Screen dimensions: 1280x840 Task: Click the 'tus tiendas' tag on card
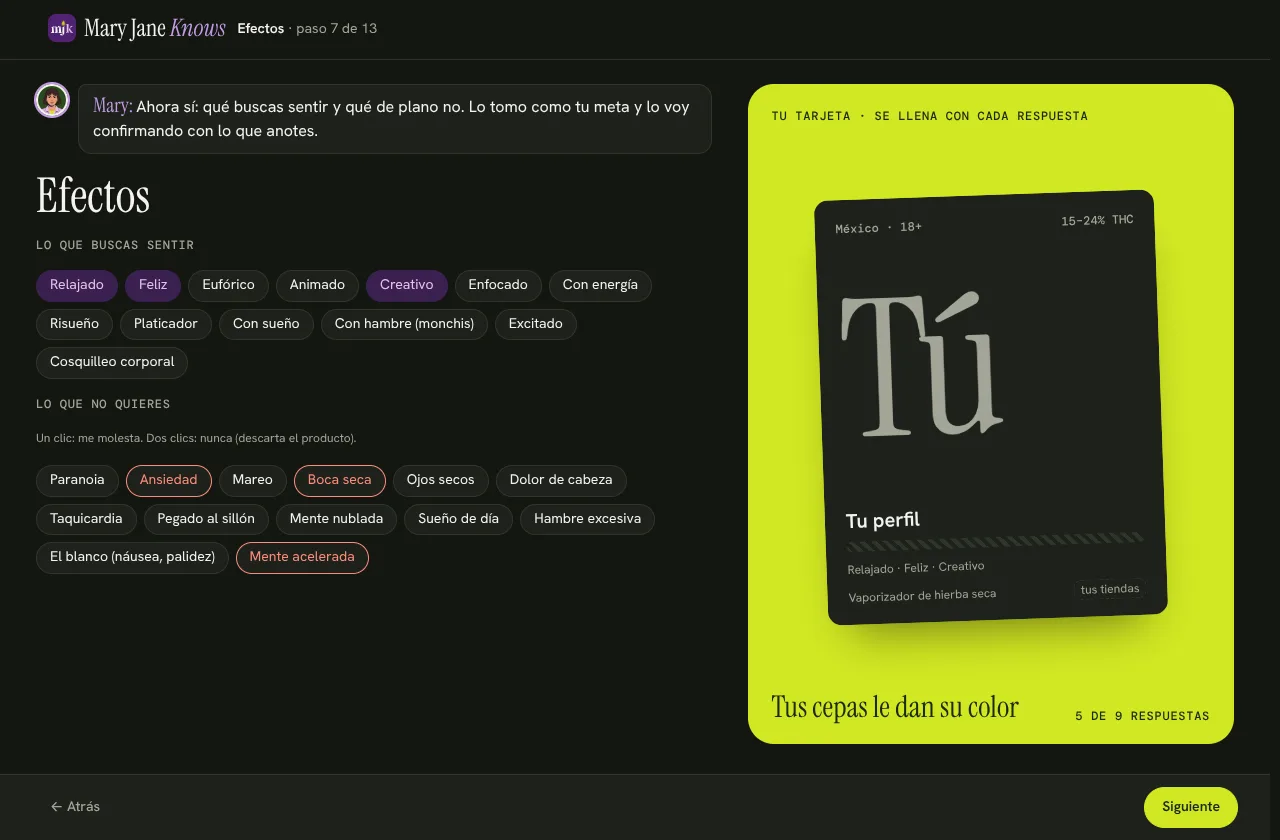[x=1110, y=589]
